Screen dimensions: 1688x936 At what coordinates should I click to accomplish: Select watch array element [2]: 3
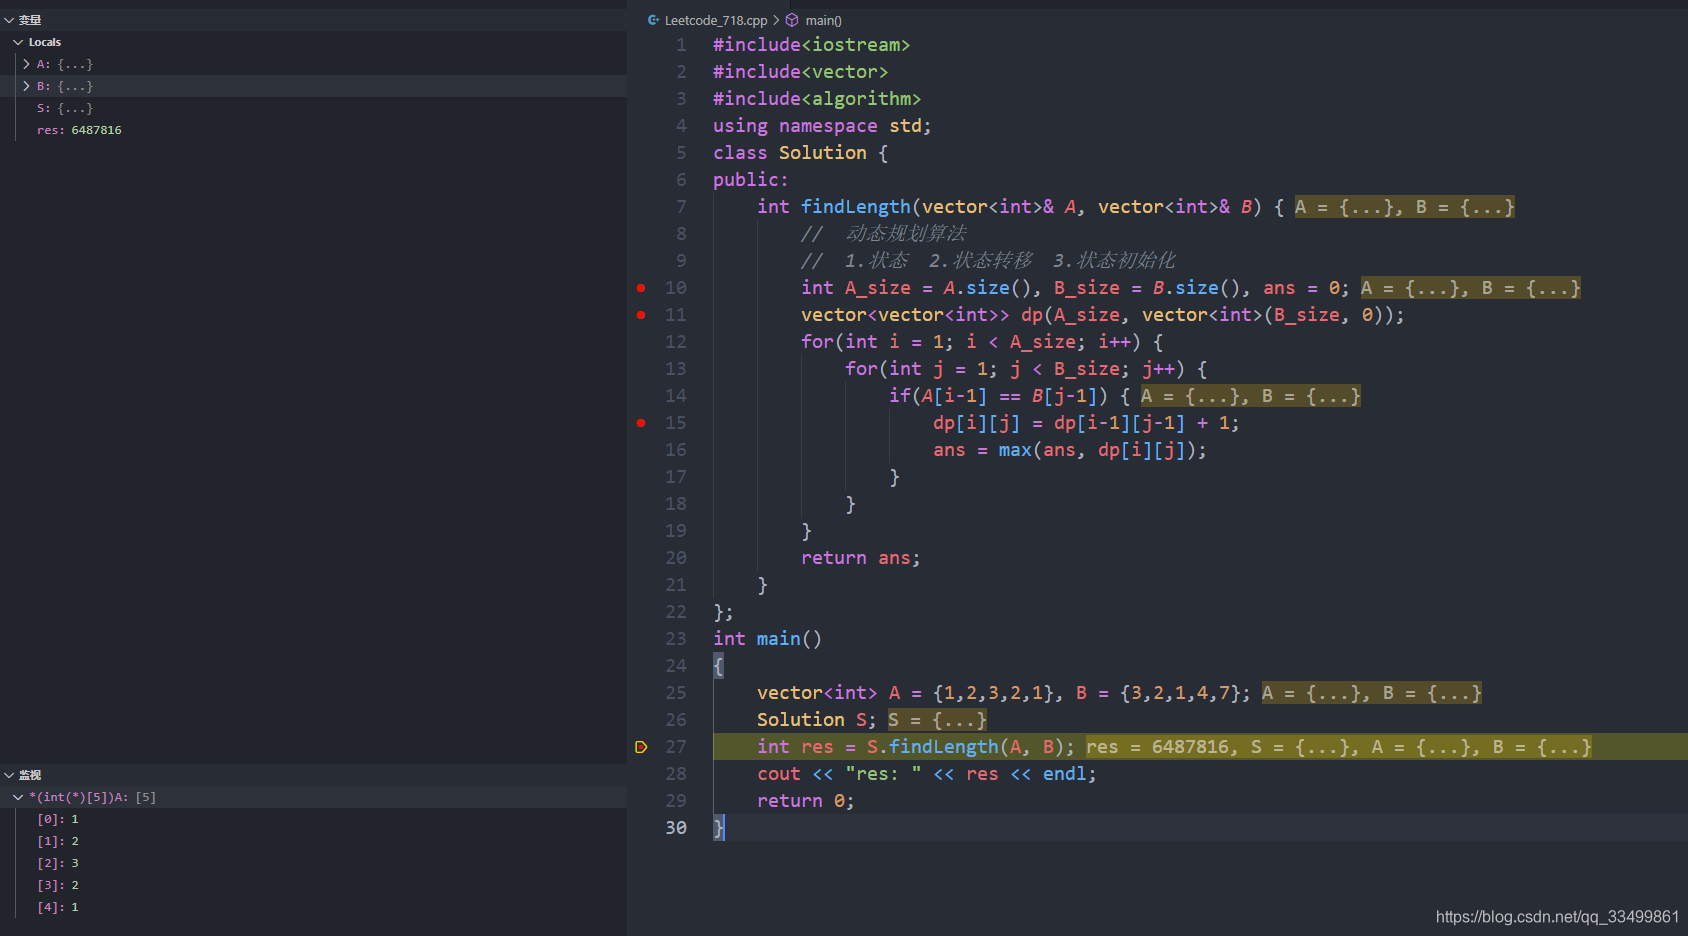tap(57, 862)
